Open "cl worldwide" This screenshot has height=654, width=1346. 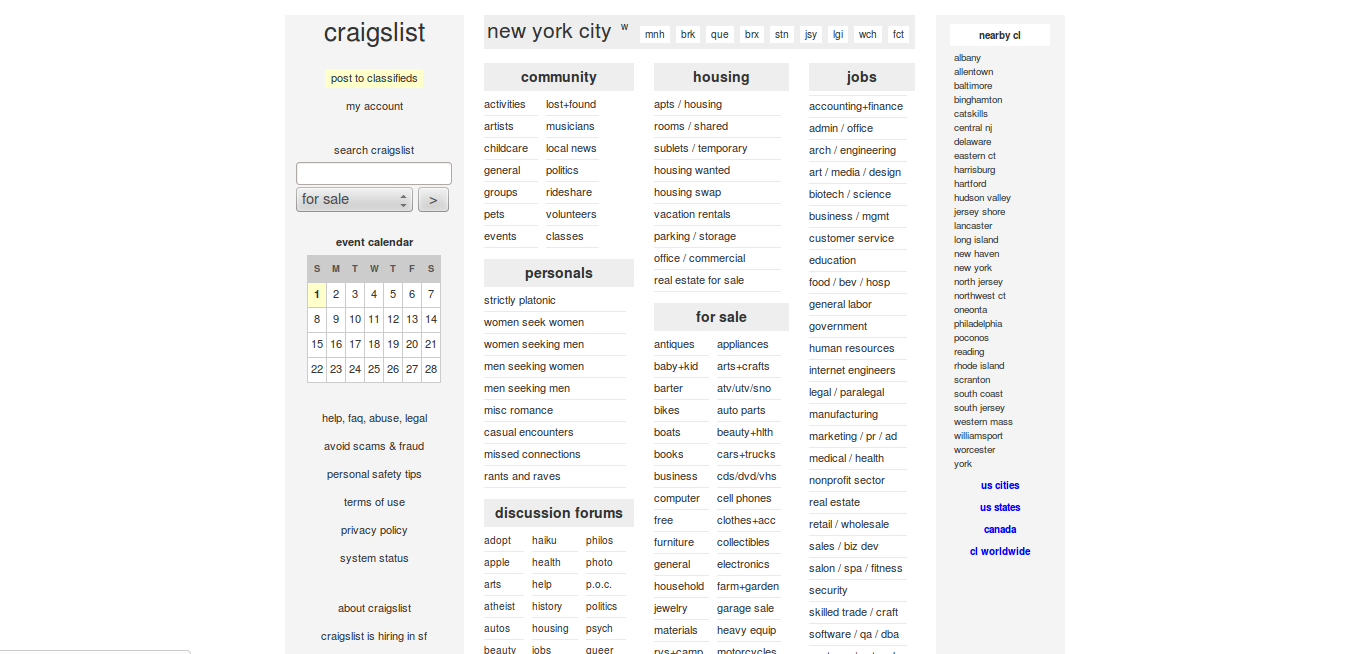[1000, 551]
